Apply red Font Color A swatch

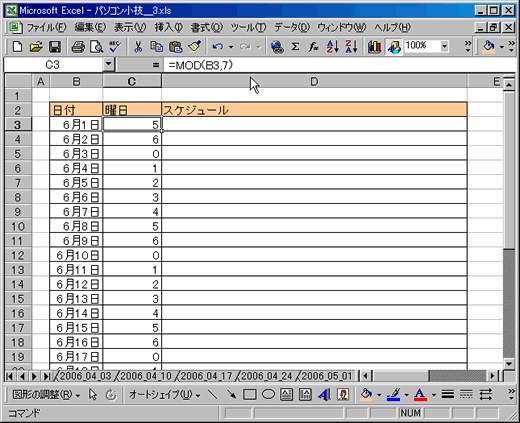click(420, 395)
